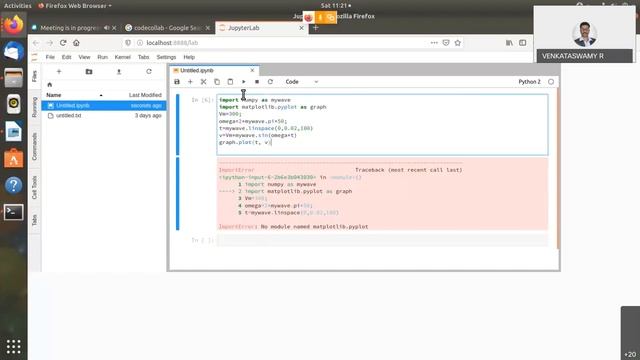The height and width of the screenshot is (360, 640).
Task: Open the cell type Code dropdown
Action: point(301,82)
